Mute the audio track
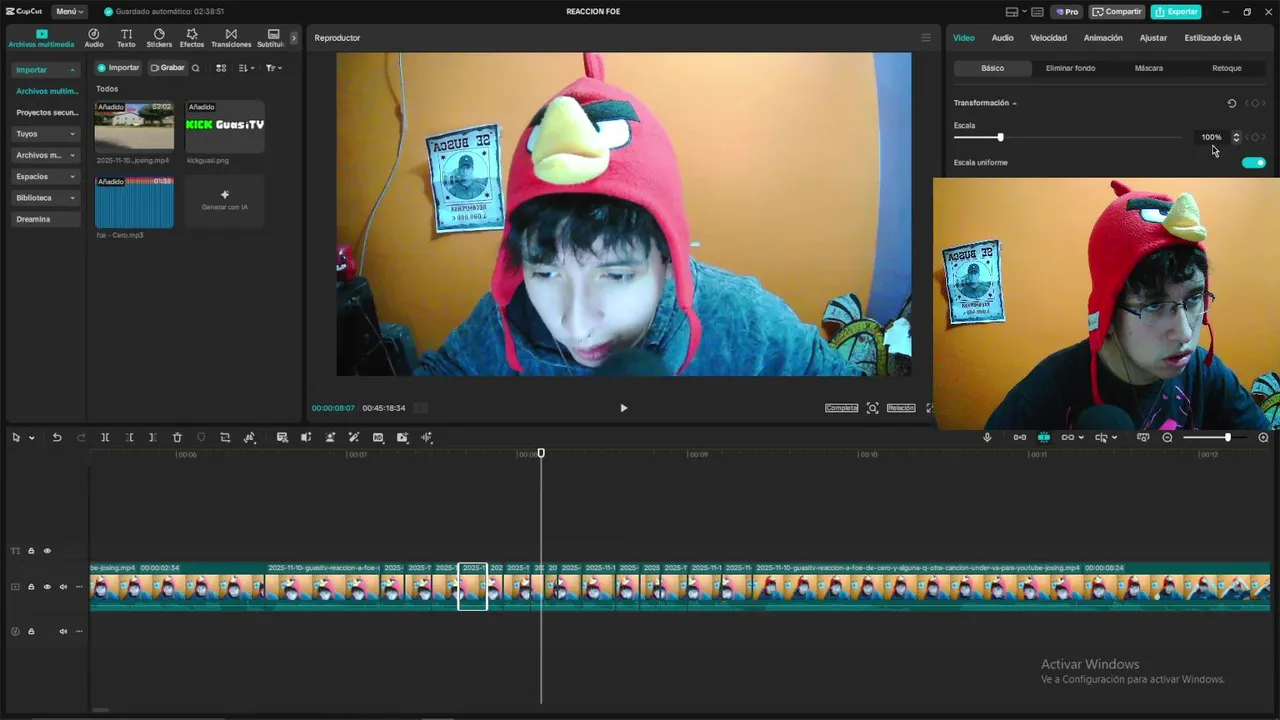The height and width of the screenshot is (720, 1280). [x=63, y=631]
